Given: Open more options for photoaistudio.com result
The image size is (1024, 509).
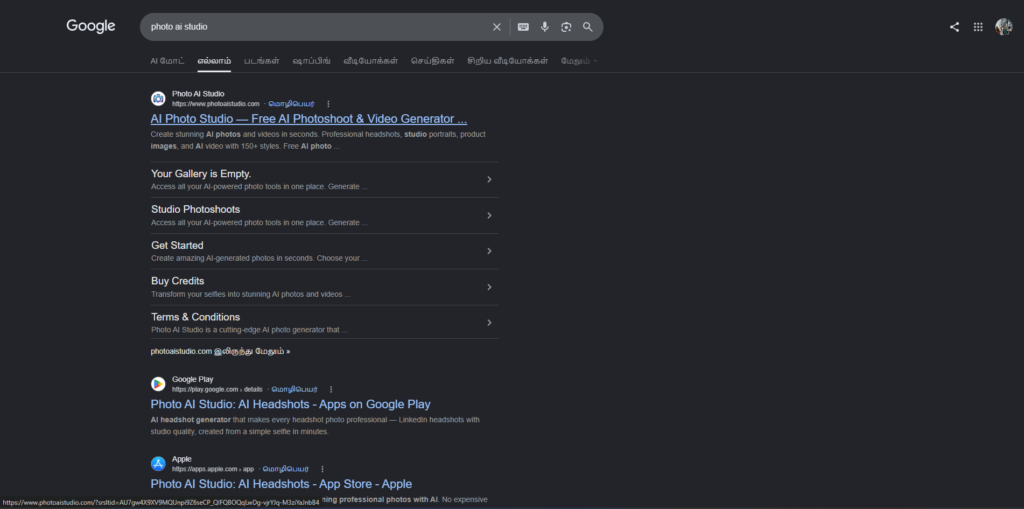Looking at the screenshot, I should pyautogui.click(x=328, y=104).
